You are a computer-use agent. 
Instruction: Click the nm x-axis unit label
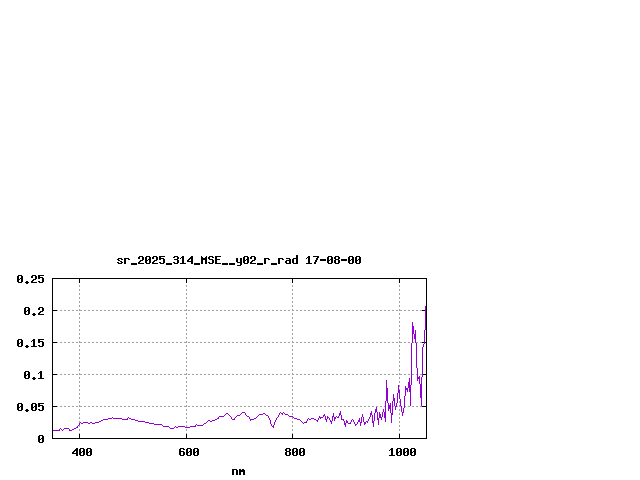coord(238,471)
